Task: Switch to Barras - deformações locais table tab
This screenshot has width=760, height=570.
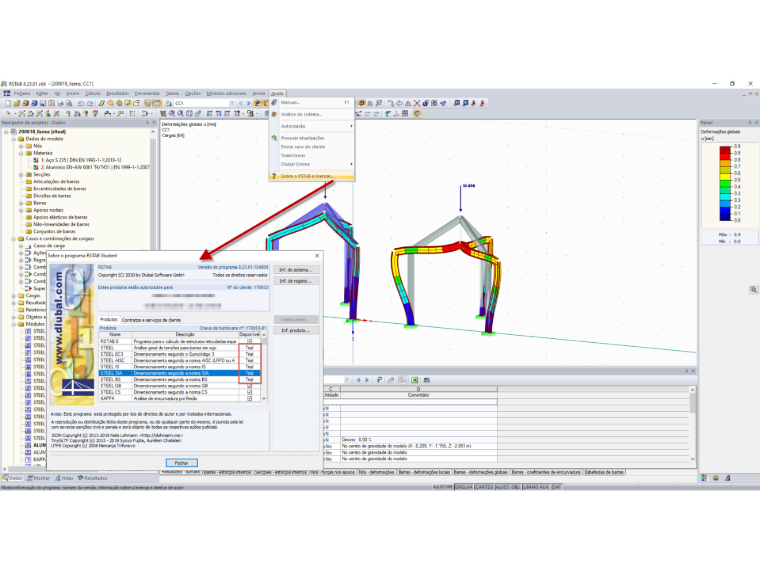Action: 424,472
